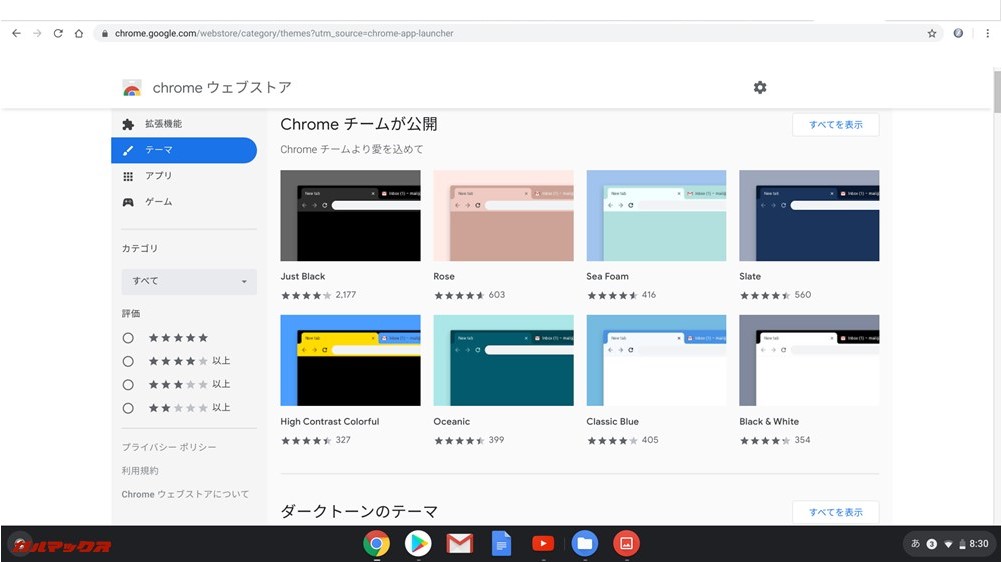This screenshot has width=1002, height=562.
Task: Launch Google Play Store from the shelf
Action: coord(418,544)
